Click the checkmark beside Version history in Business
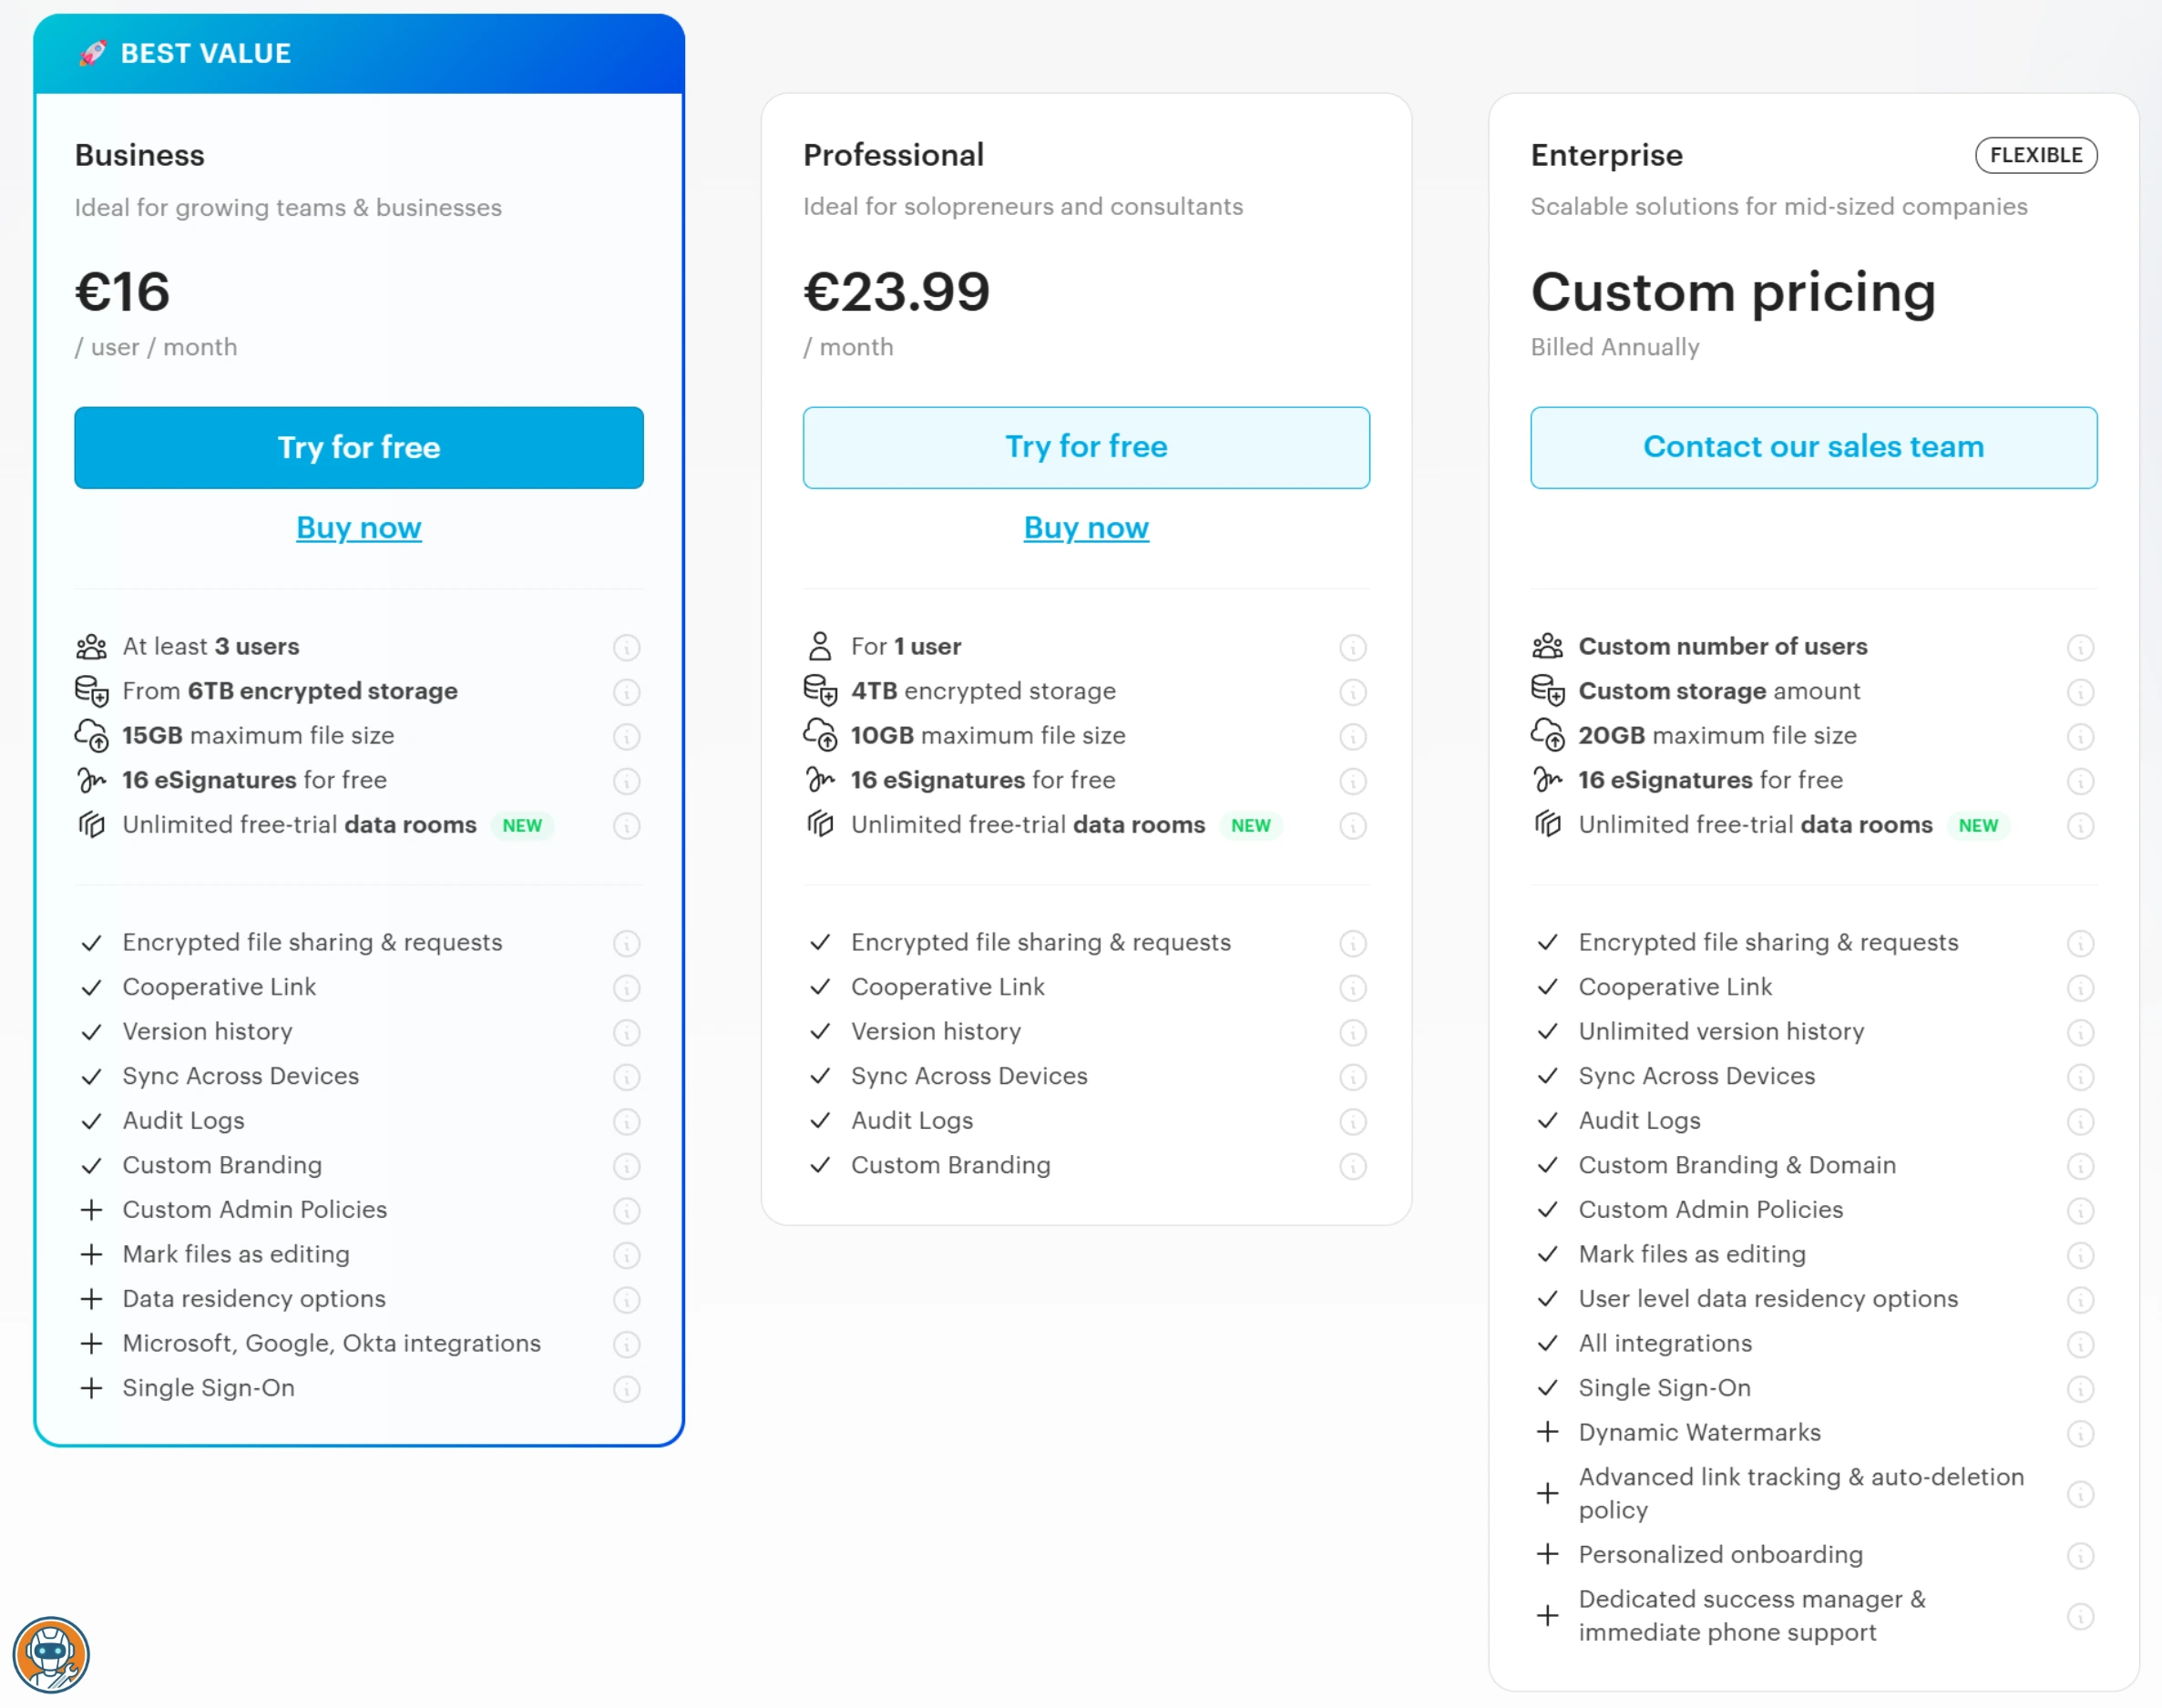 pyautogui.click(x=92, y=1032)
